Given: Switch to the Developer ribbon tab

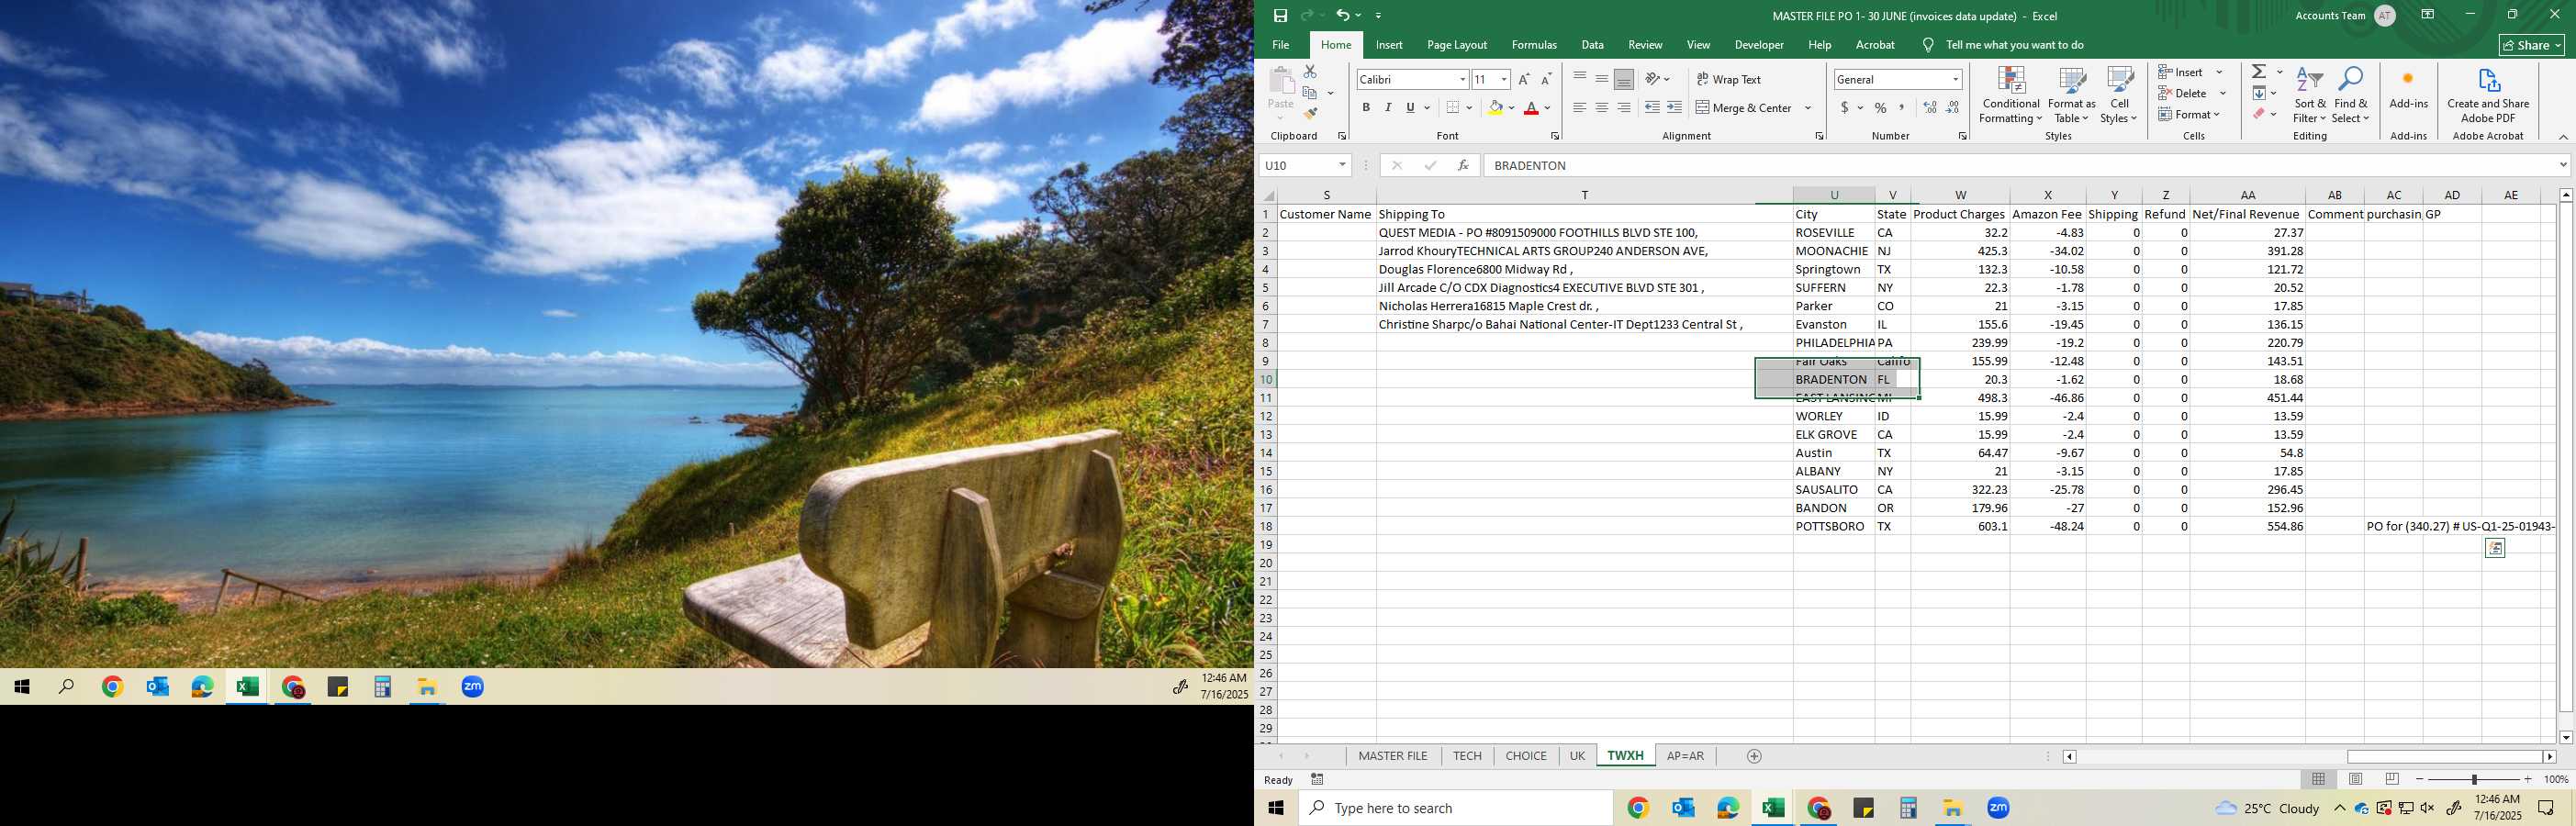Looking at the screenshot, I should click(x=1759, y=45).
